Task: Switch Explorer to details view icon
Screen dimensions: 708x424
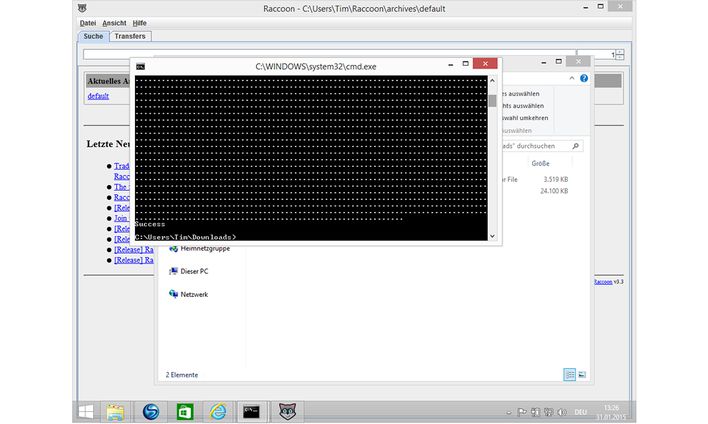Action: [x=570, y=374]
